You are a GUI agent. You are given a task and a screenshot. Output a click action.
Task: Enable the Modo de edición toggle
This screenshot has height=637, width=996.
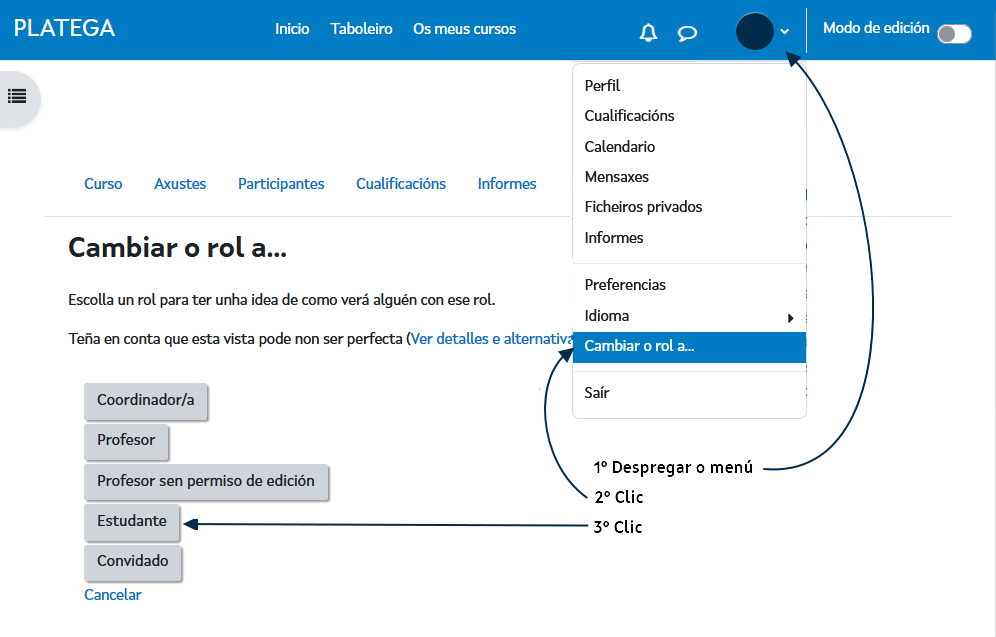(953, 33)
